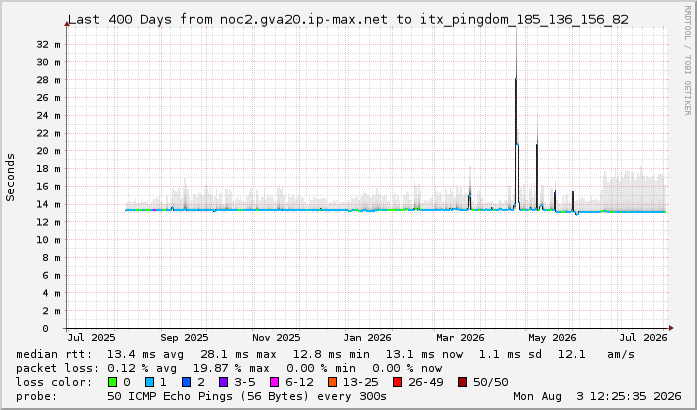Click the 'Nov 2025' x-axis label
697x410 pixels.
(x=276, y=338)
